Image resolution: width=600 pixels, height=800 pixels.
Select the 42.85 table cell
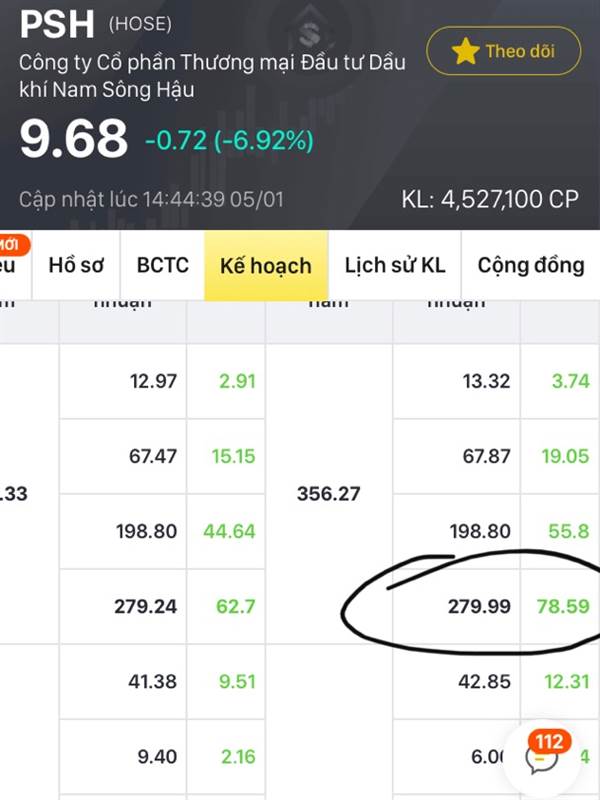(457, 681)
